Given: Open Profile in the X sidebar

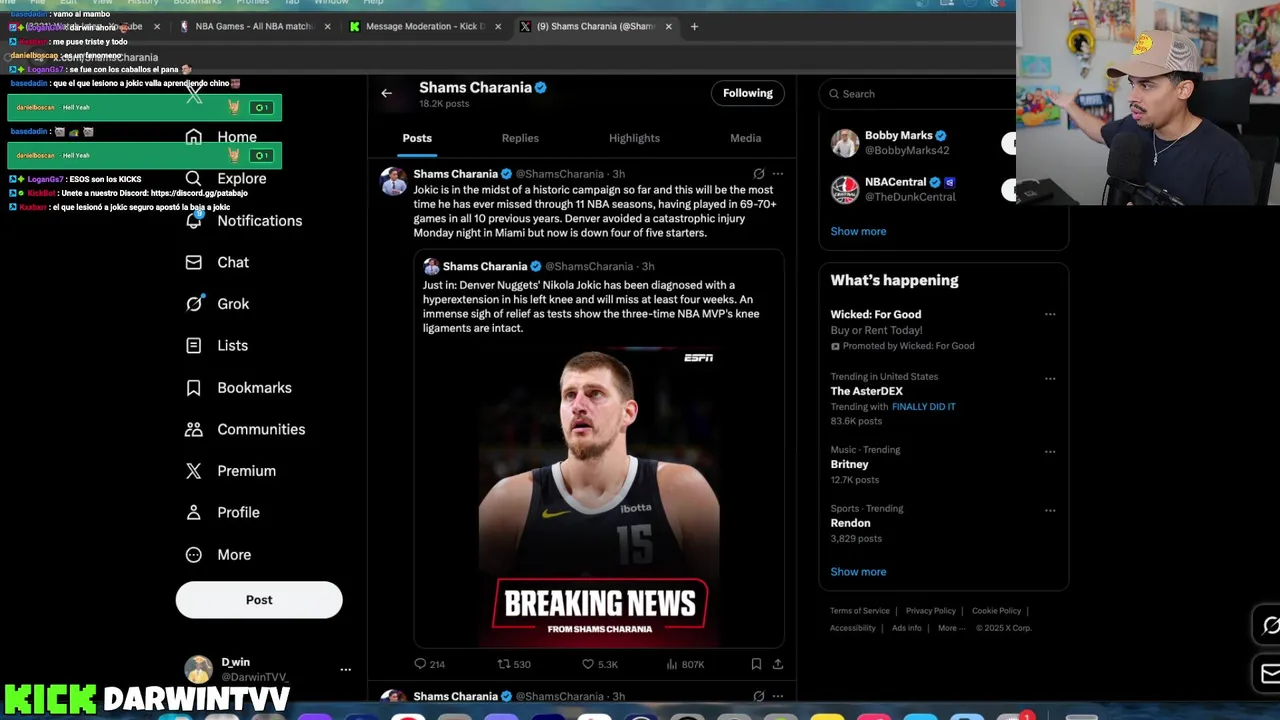Looking at the screenshot, I should pyautogui.click(x=222, y=513).
